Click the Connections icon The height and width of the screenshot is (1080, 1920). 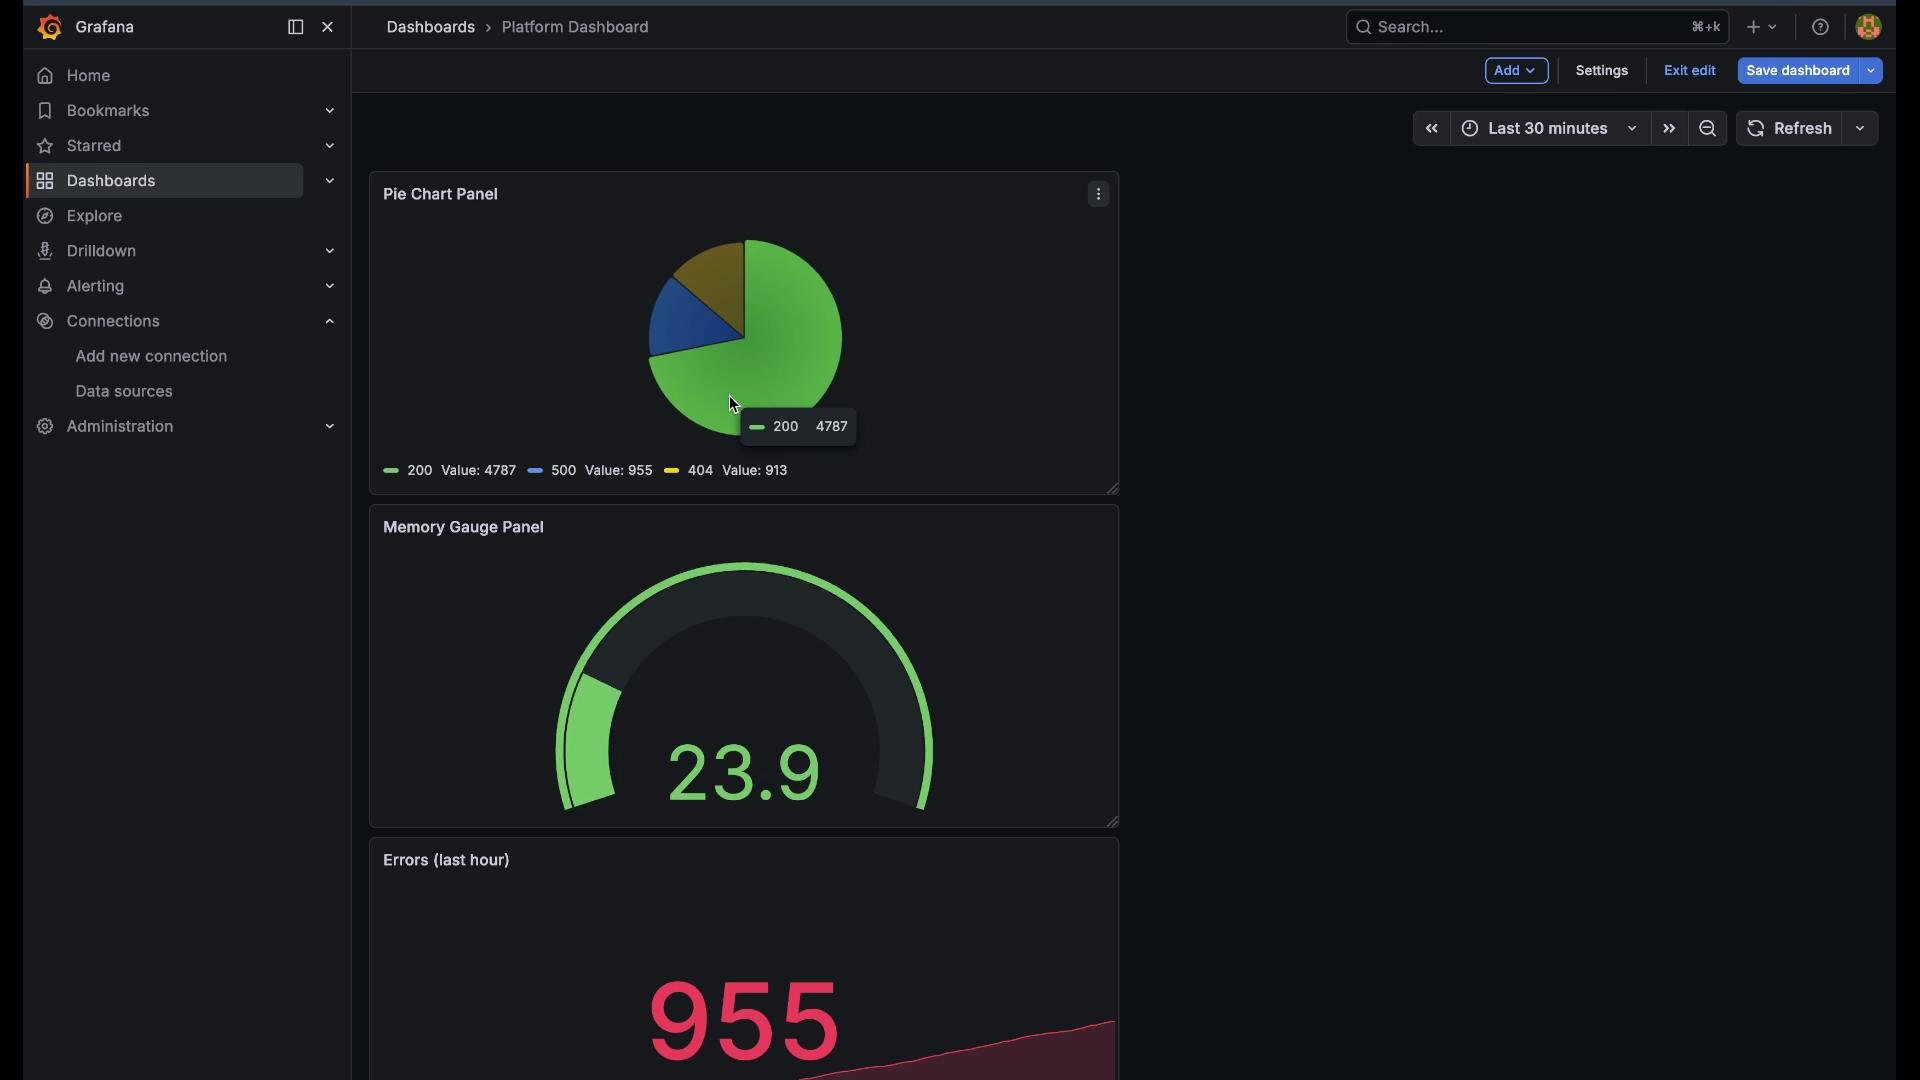click(45, 321)
